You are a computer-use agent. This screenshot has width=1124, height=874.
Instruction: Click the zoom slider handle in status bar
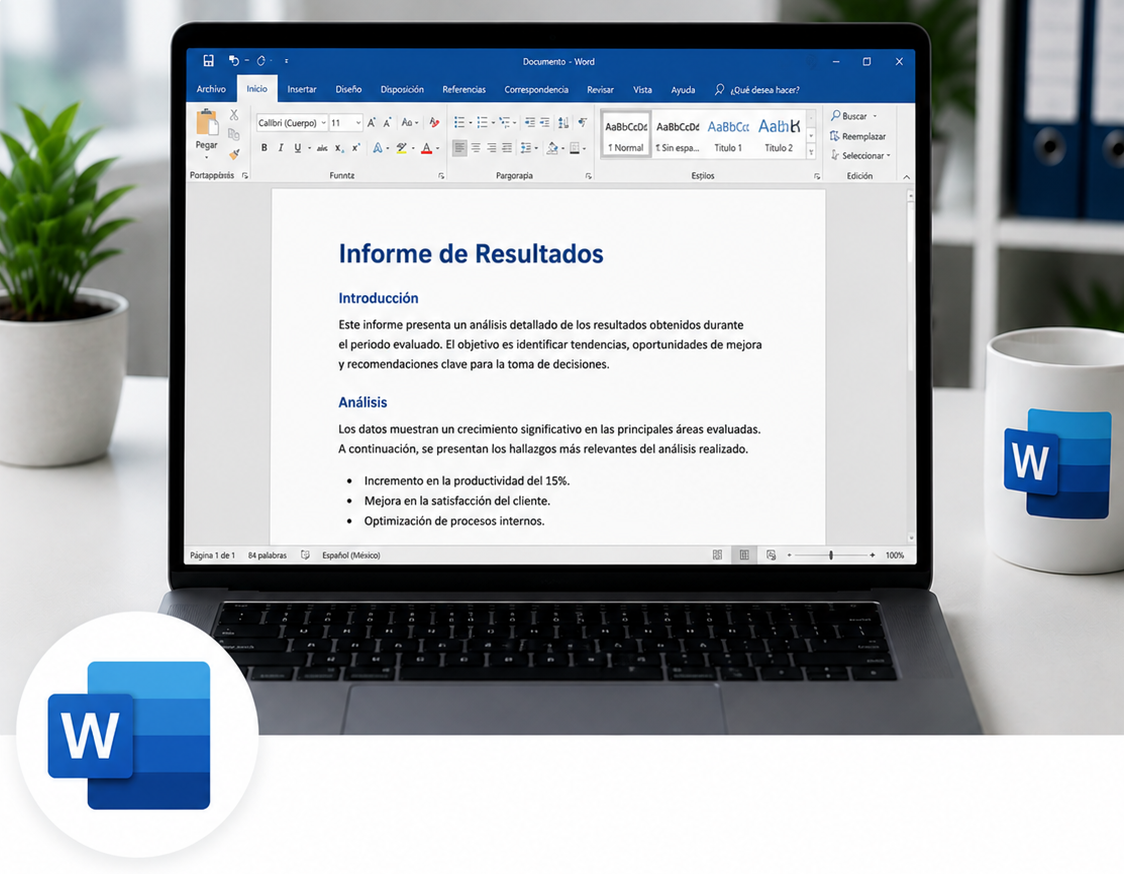click(x=831, y=555)
